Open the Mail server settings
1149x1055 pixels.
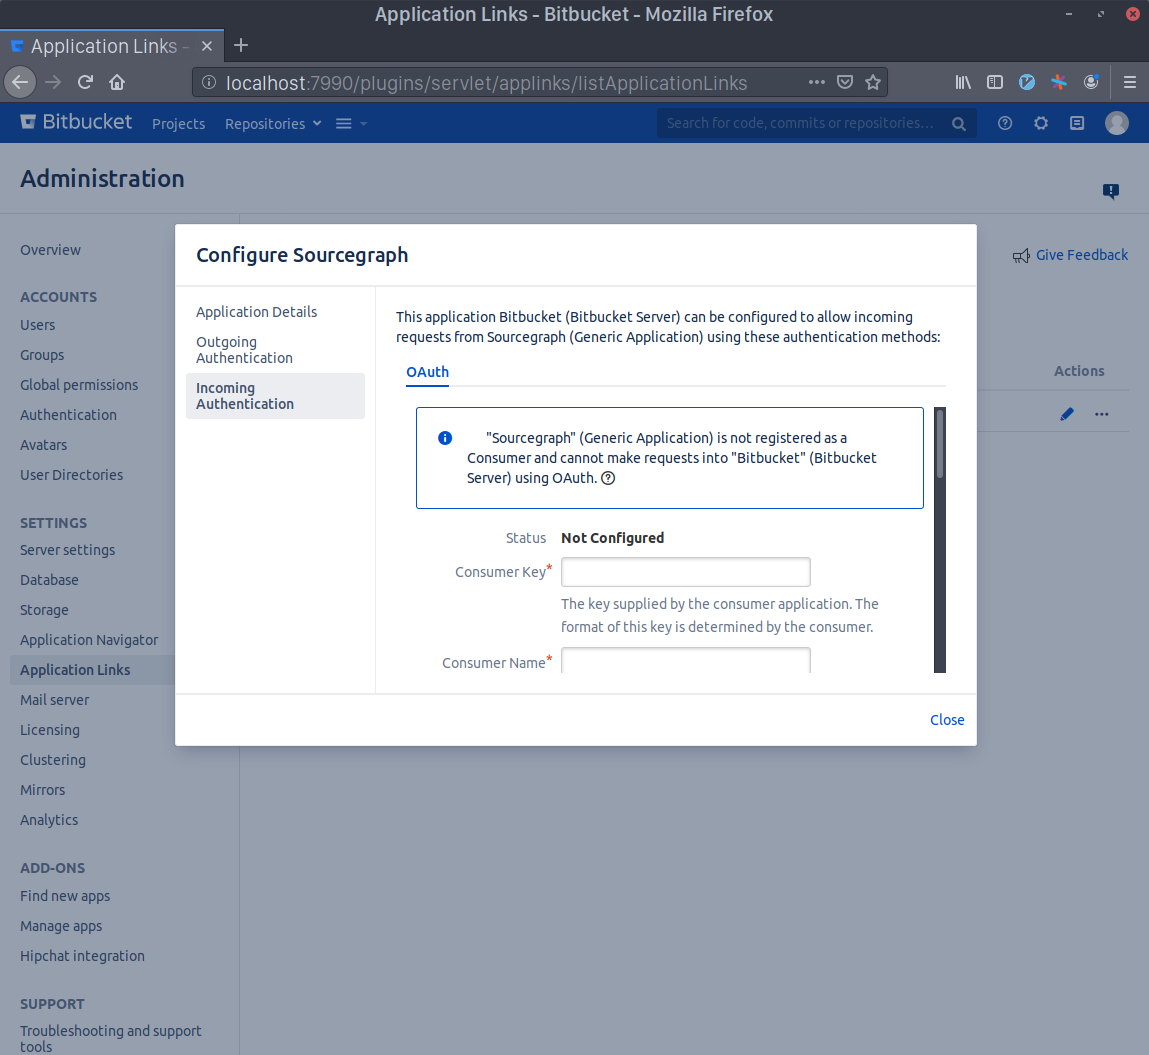[54, 700]
